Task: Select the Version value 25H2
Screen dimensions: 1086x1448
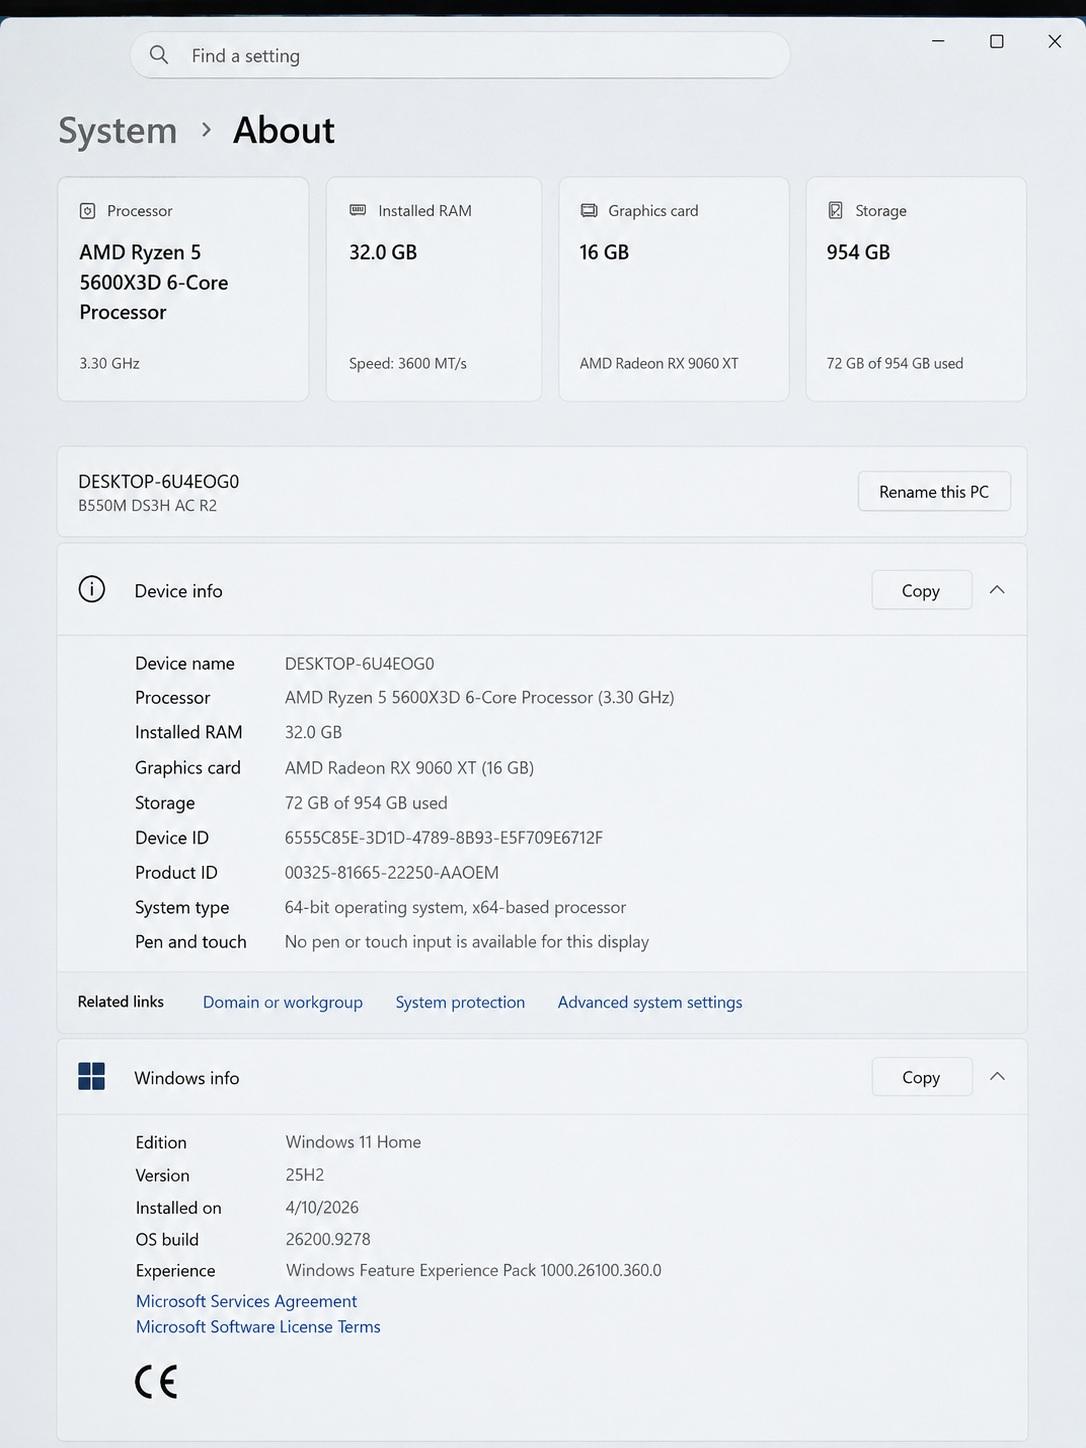Action: click(x=305, y=1175)
